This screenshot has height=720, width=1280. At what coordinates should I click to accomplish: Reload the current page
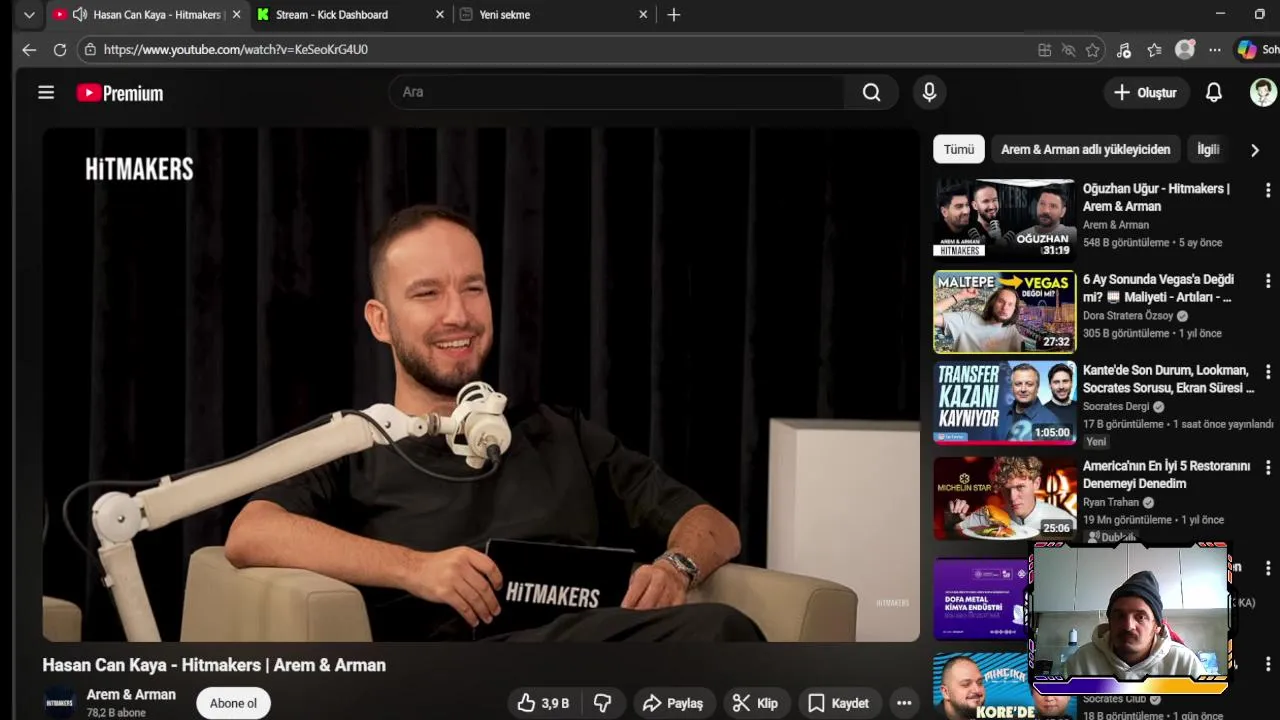tap(60, 49)
